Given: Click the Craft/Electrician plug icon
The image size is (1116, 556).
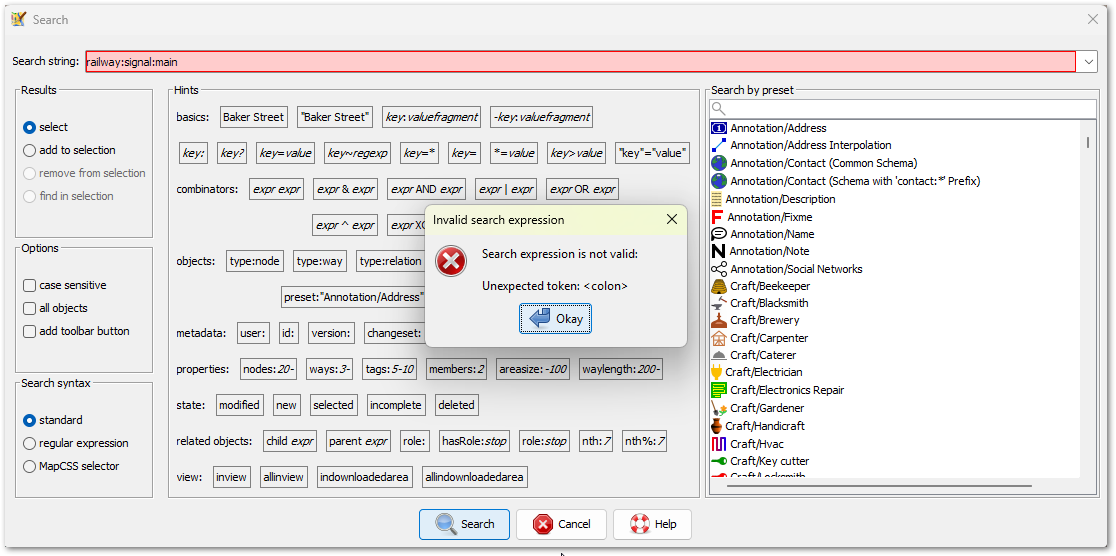Looking at the screenshot, I should (717, 372).
